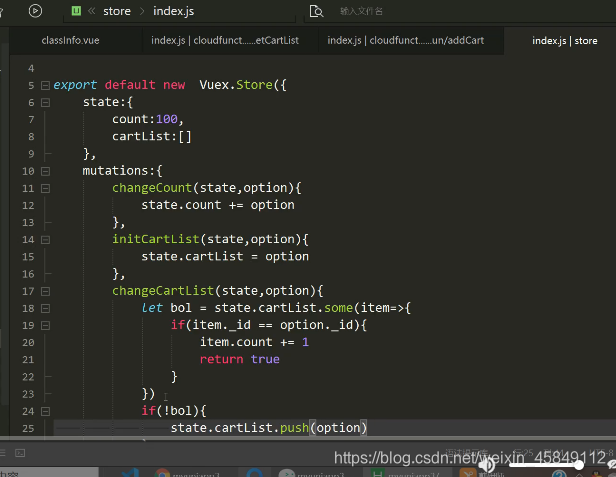
Task: Open the store breadcrumb folder
Action: click(x=117, y=11)
